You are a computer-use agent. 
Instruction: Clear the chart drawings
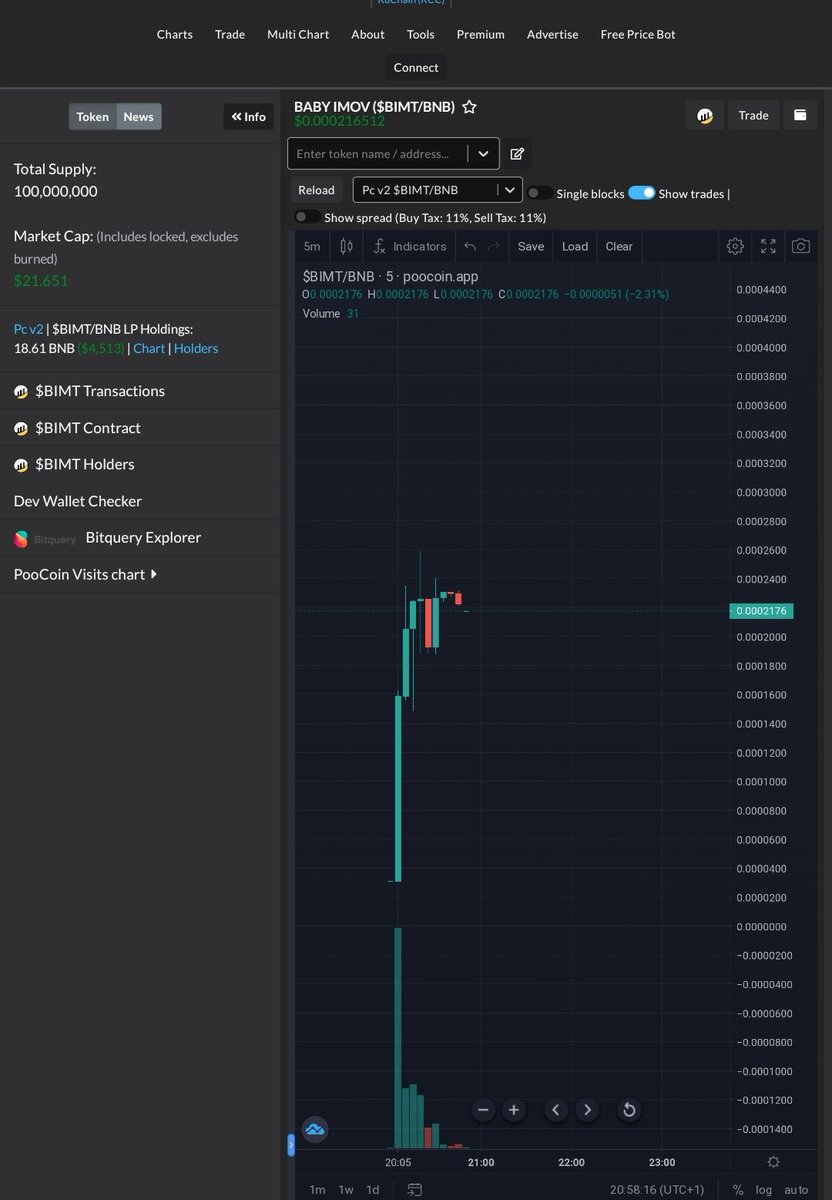tap(619, 246)
